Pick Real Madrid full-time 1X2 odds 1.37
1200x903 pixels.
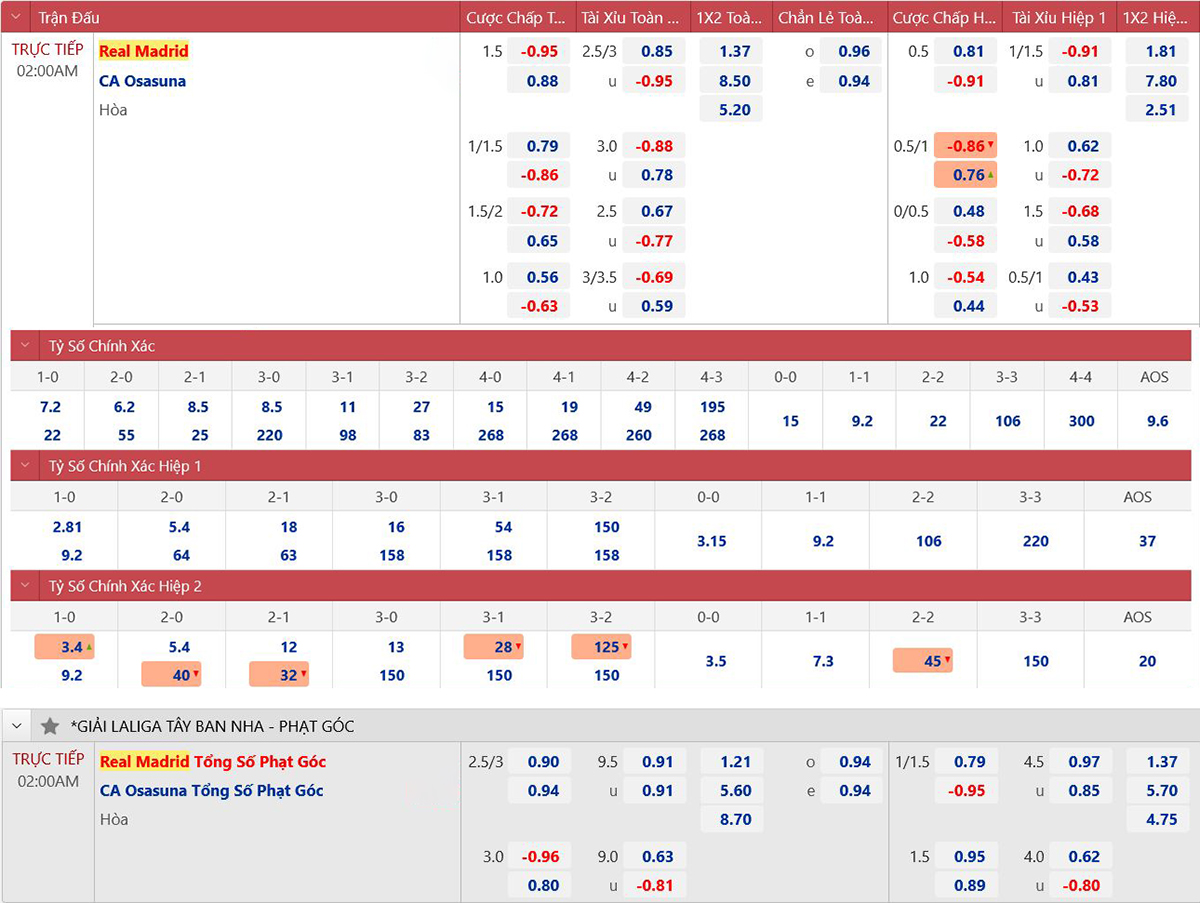point(734,52)
